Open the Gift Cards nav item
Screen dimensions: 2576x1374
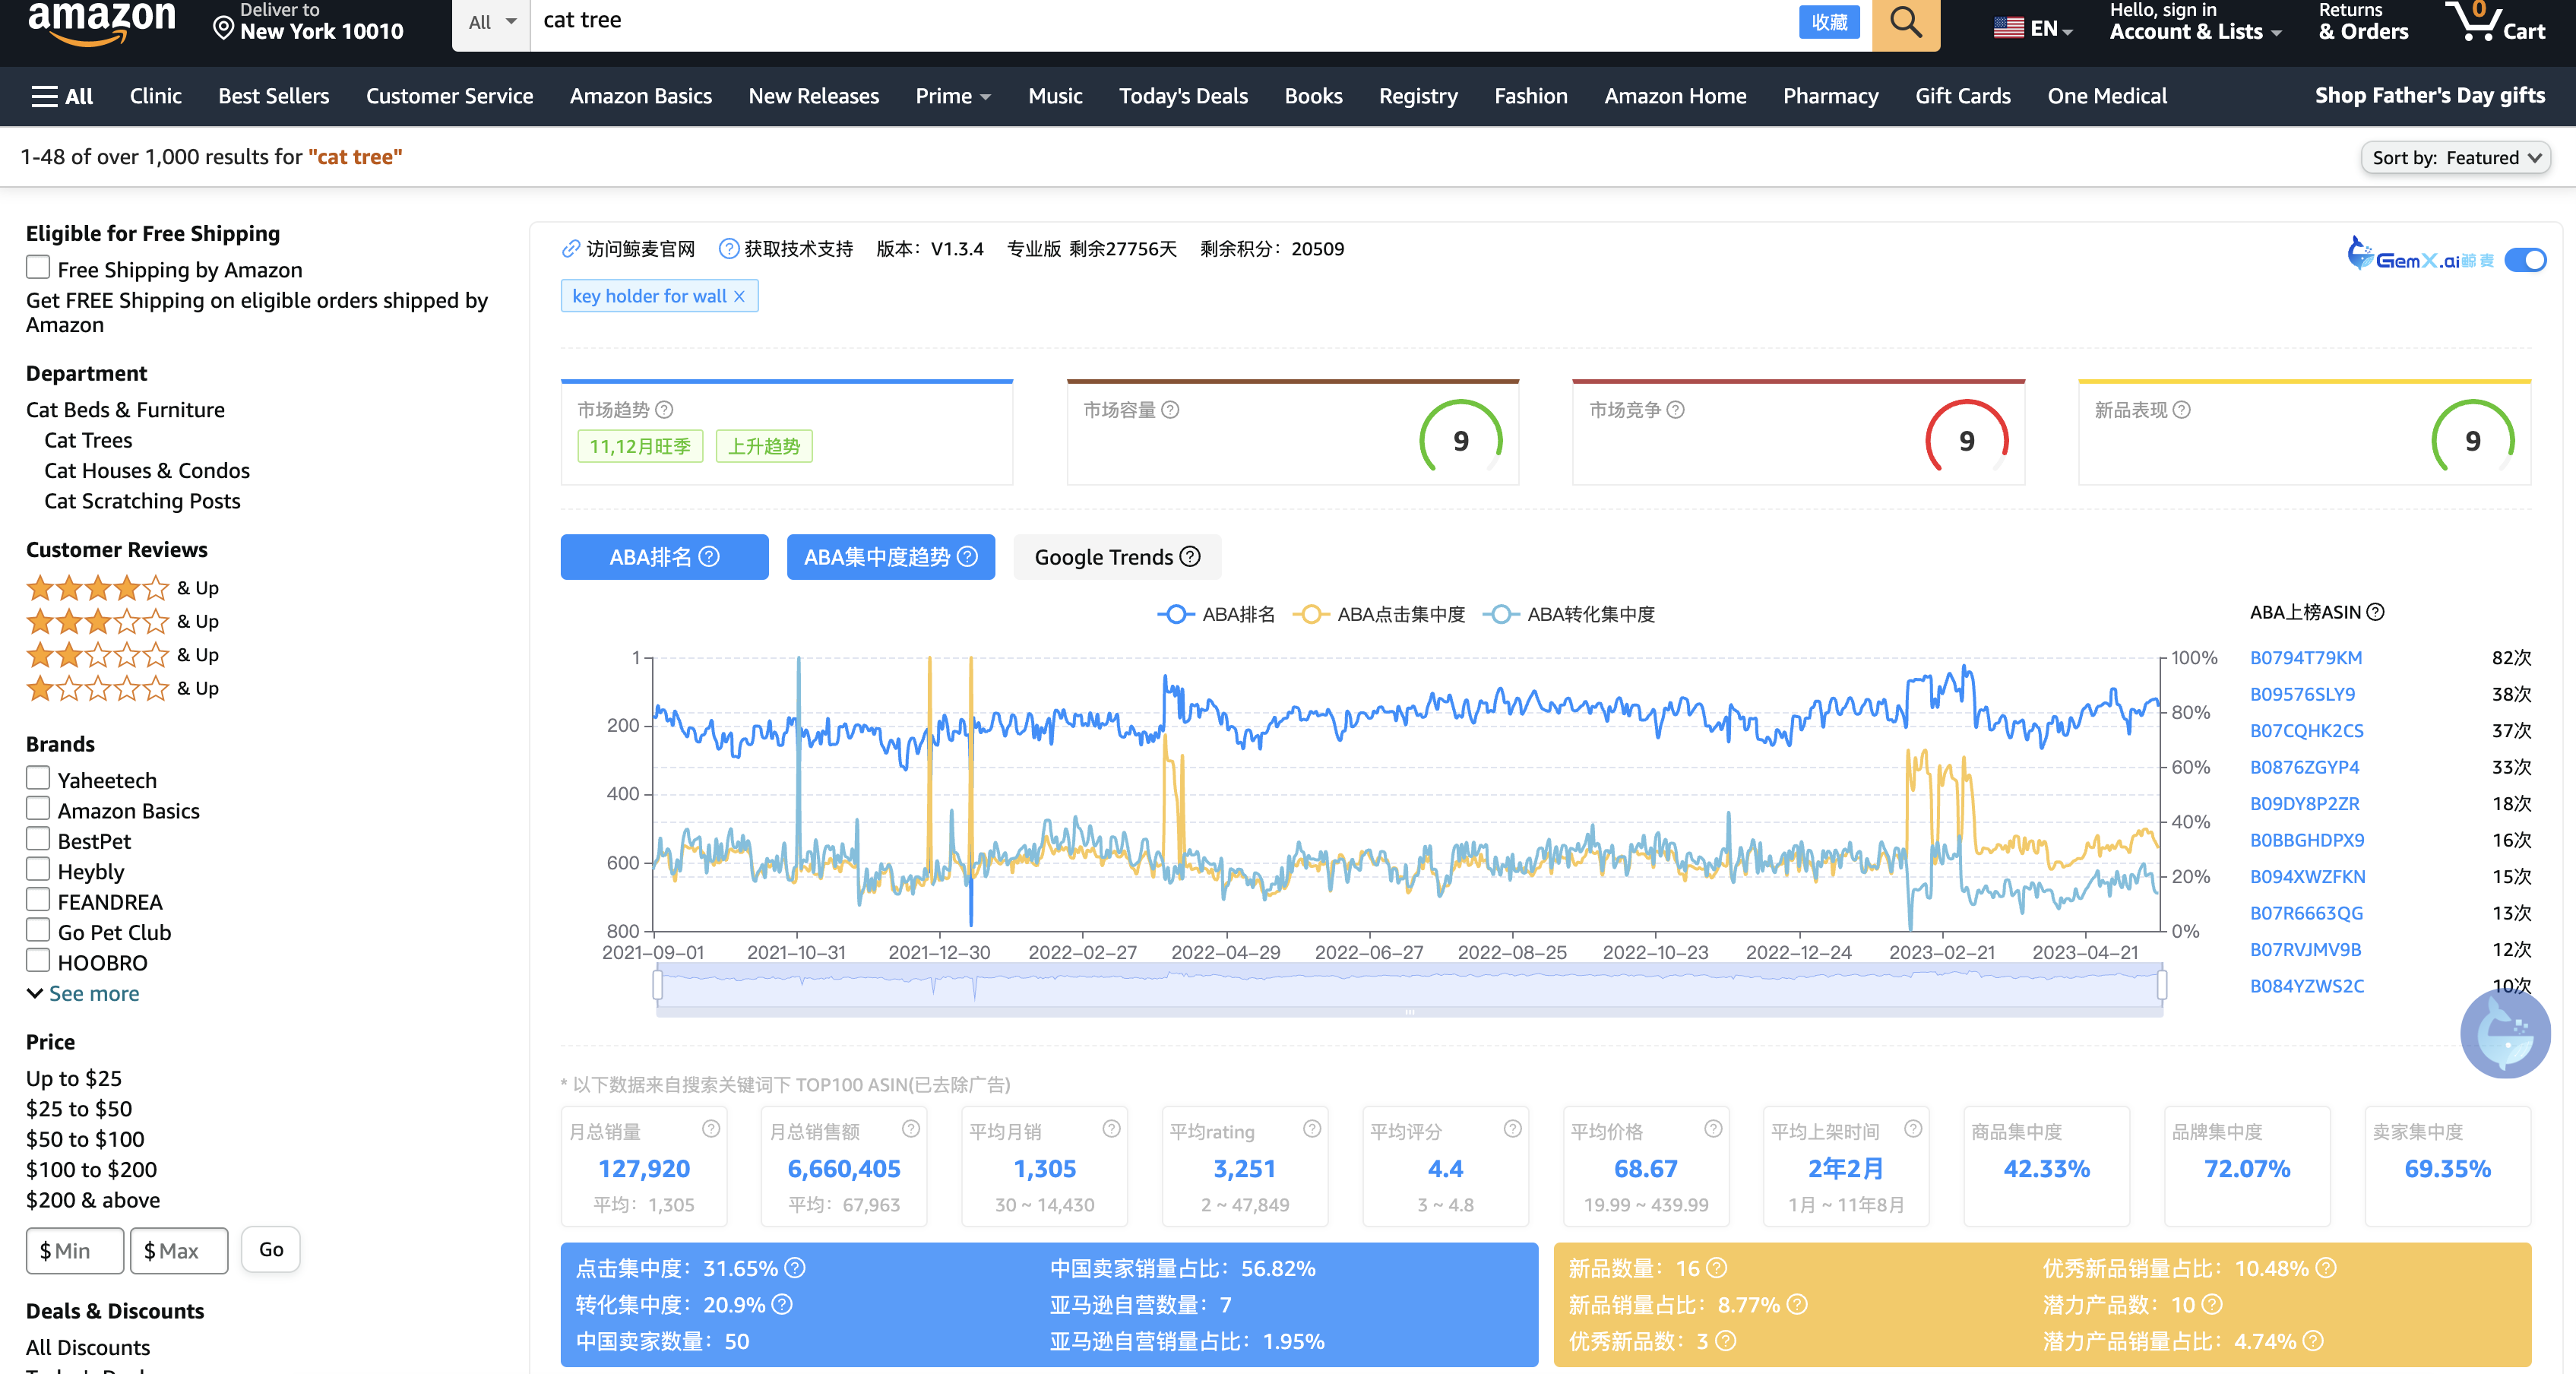1963,96
